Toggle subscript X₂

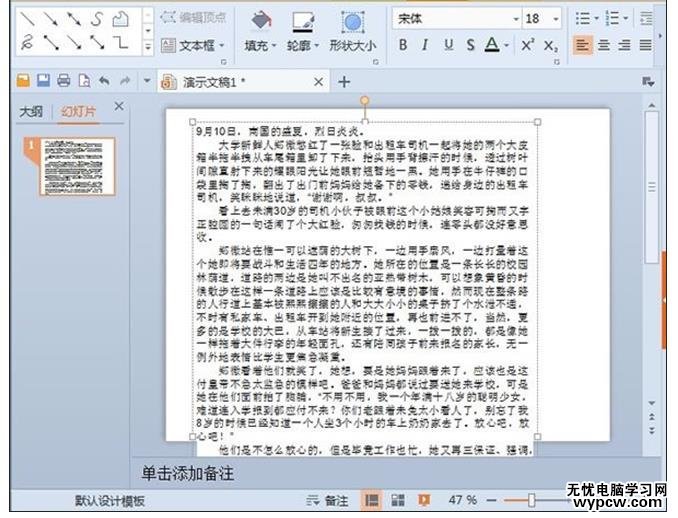[550, 45]
